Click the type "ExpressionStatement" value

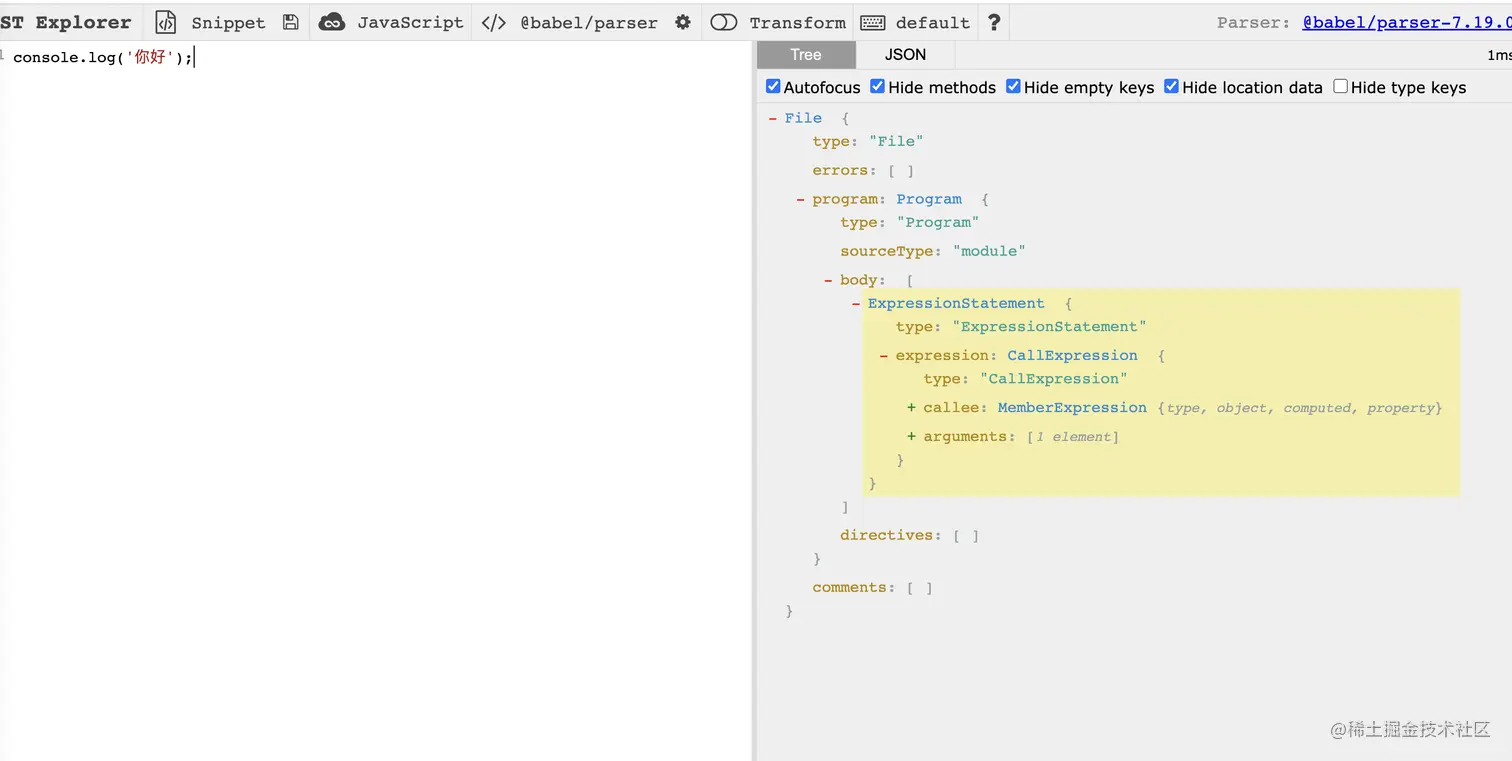(x=1050, y=326)
